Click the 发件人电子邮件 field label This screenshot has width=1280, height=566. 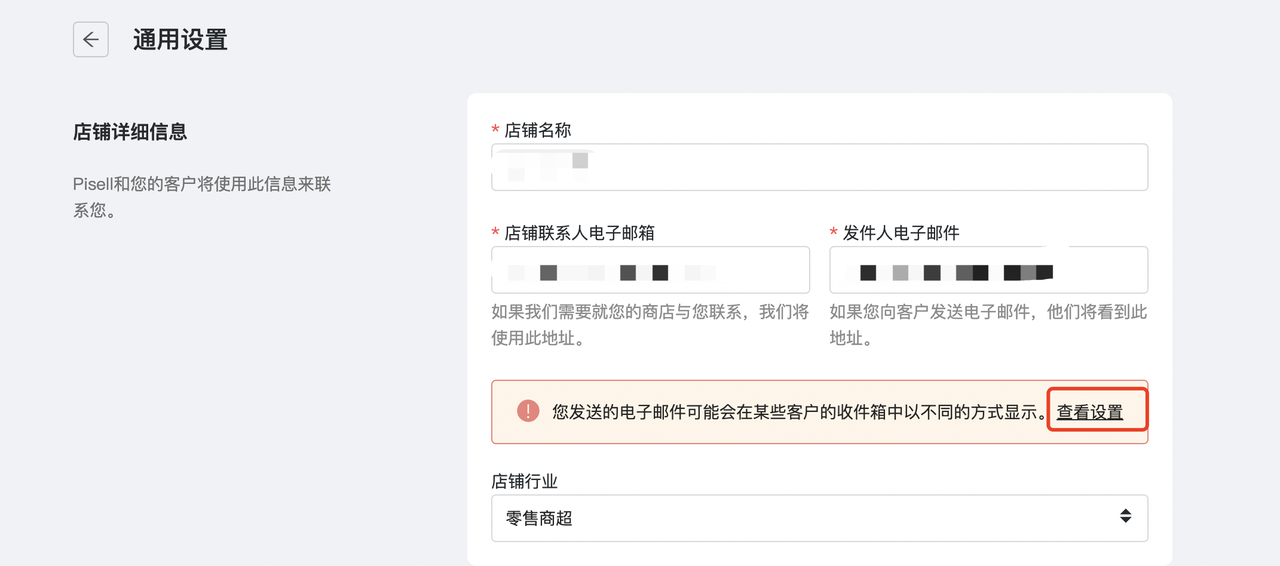pos(901,233)
